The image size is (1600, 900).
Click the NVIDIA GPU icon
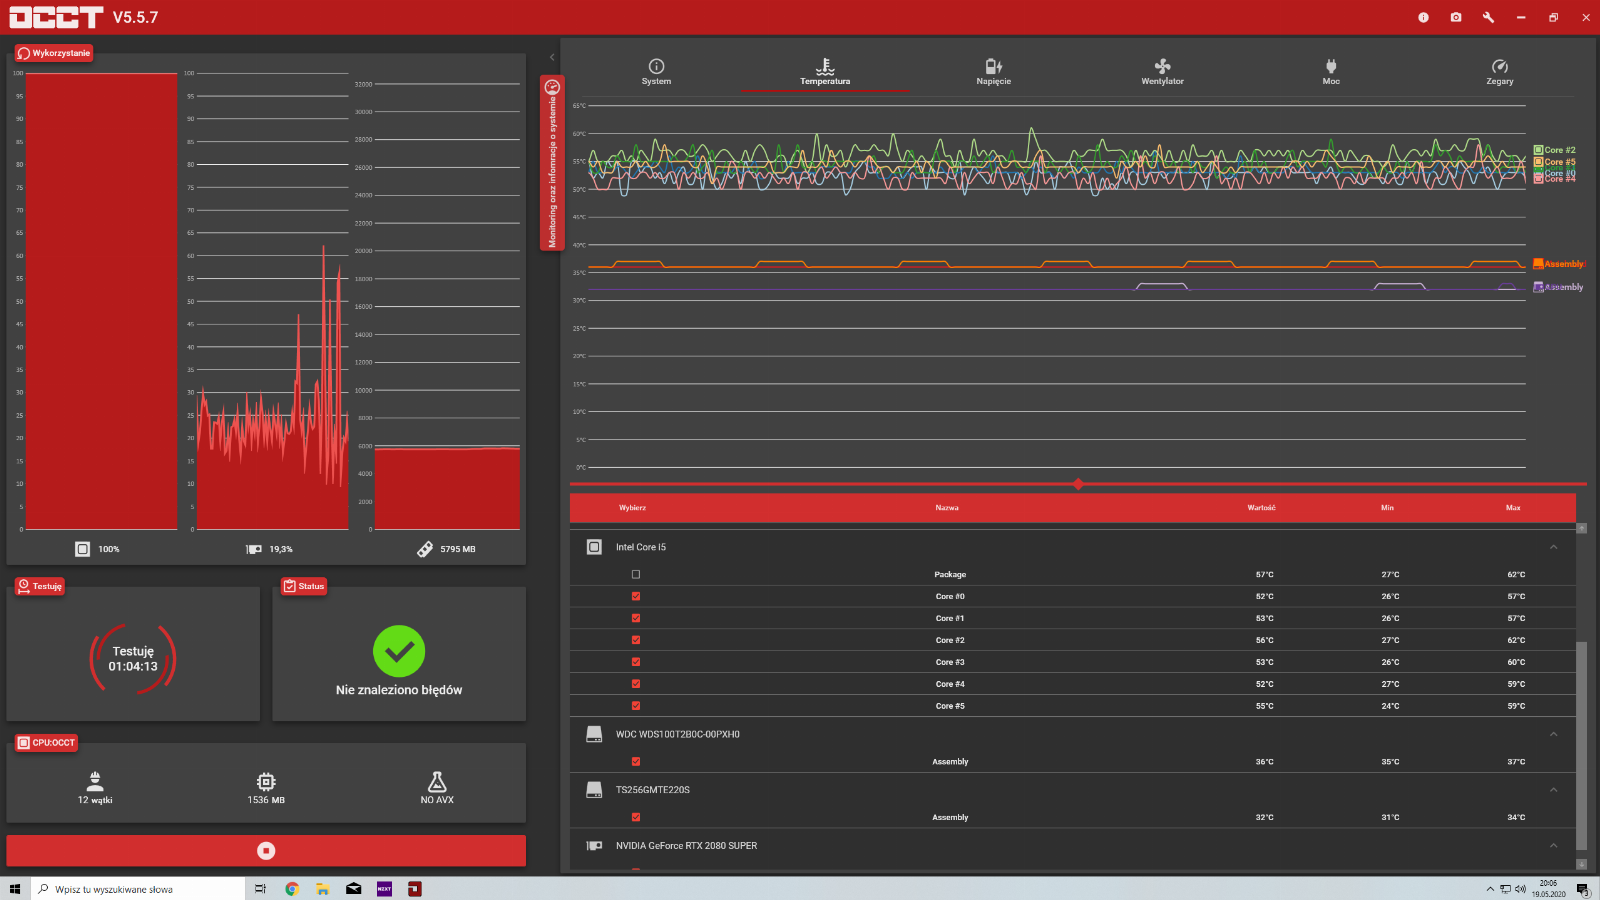(594, 846)
